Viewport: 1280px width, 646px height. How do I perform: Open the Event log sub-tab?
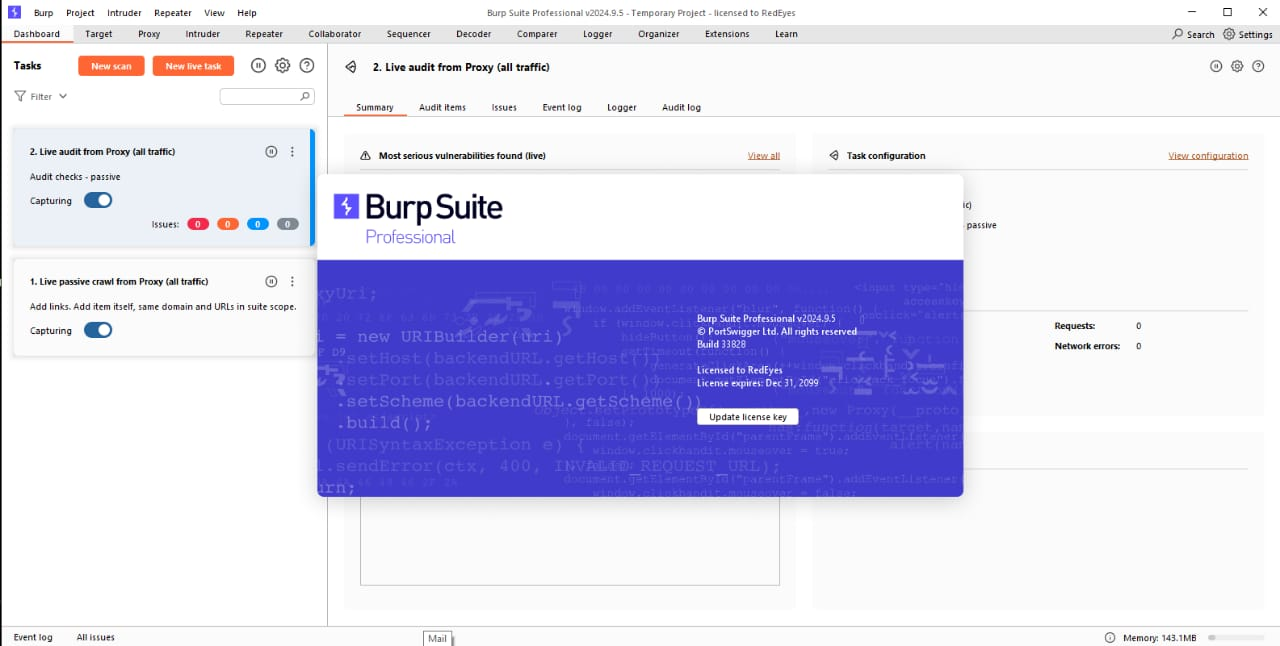click(x=562, y=107)
